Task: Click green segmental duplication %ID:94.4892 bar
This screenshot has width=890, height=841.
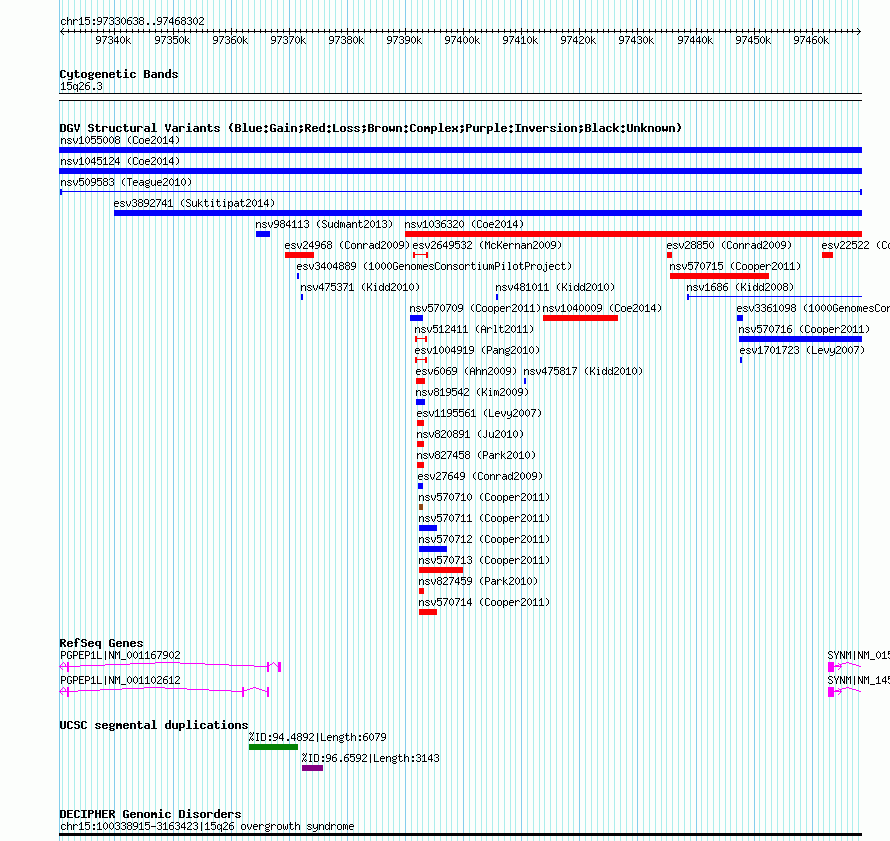Action: tap(273, 747)
